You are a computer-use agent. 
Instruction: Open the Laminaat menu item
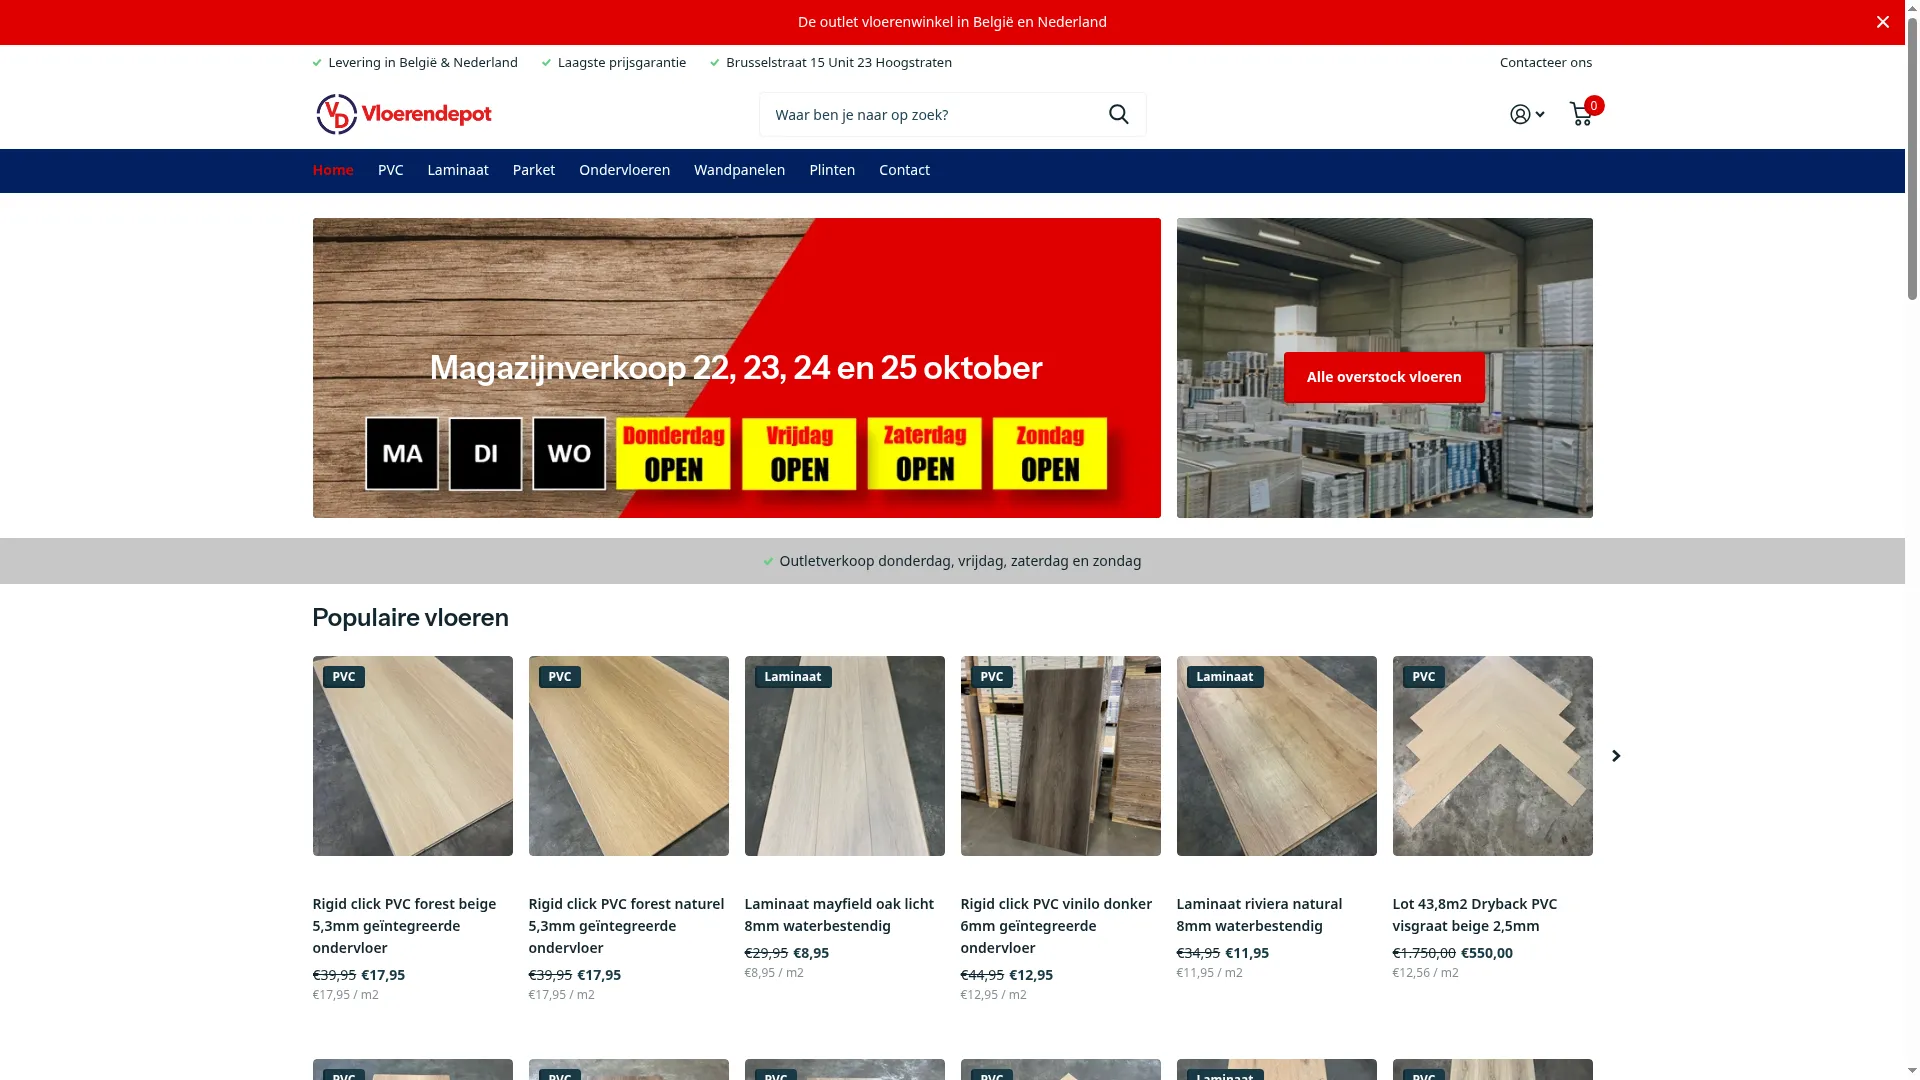coord(458,170)
